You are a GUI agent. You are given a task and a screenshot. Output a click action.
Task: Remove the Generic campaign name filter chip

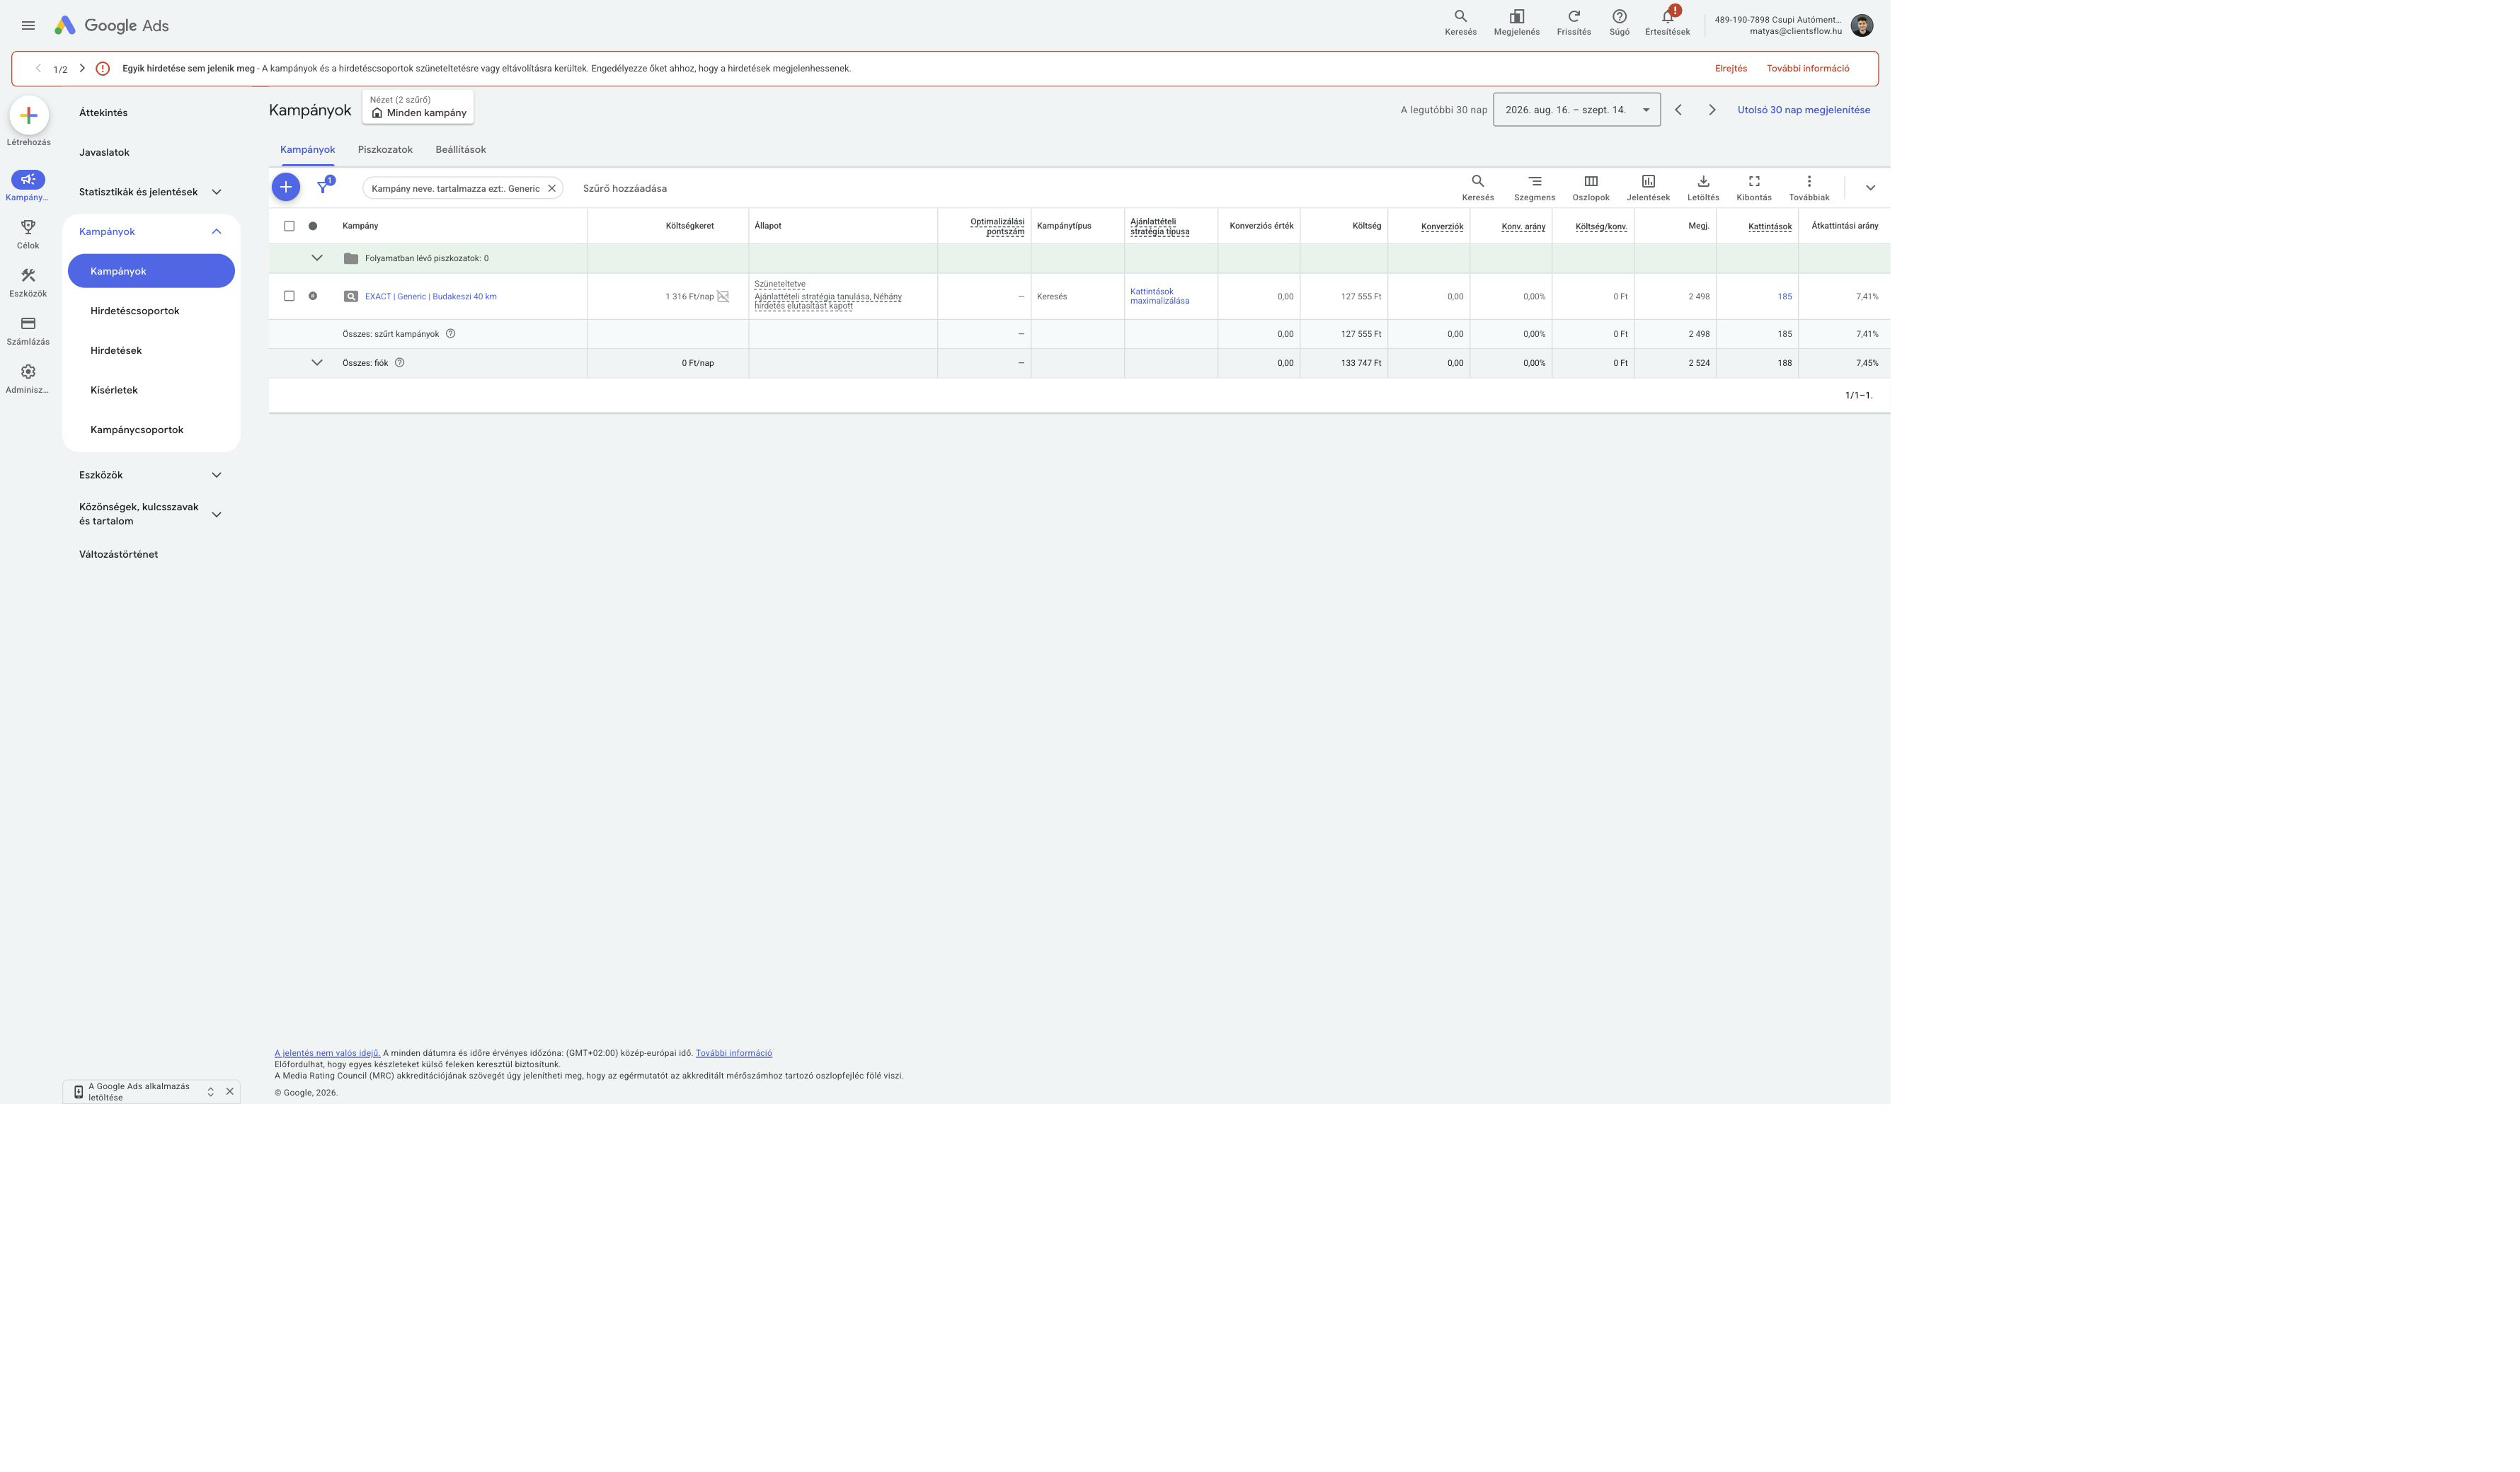[x=551, y=188]
